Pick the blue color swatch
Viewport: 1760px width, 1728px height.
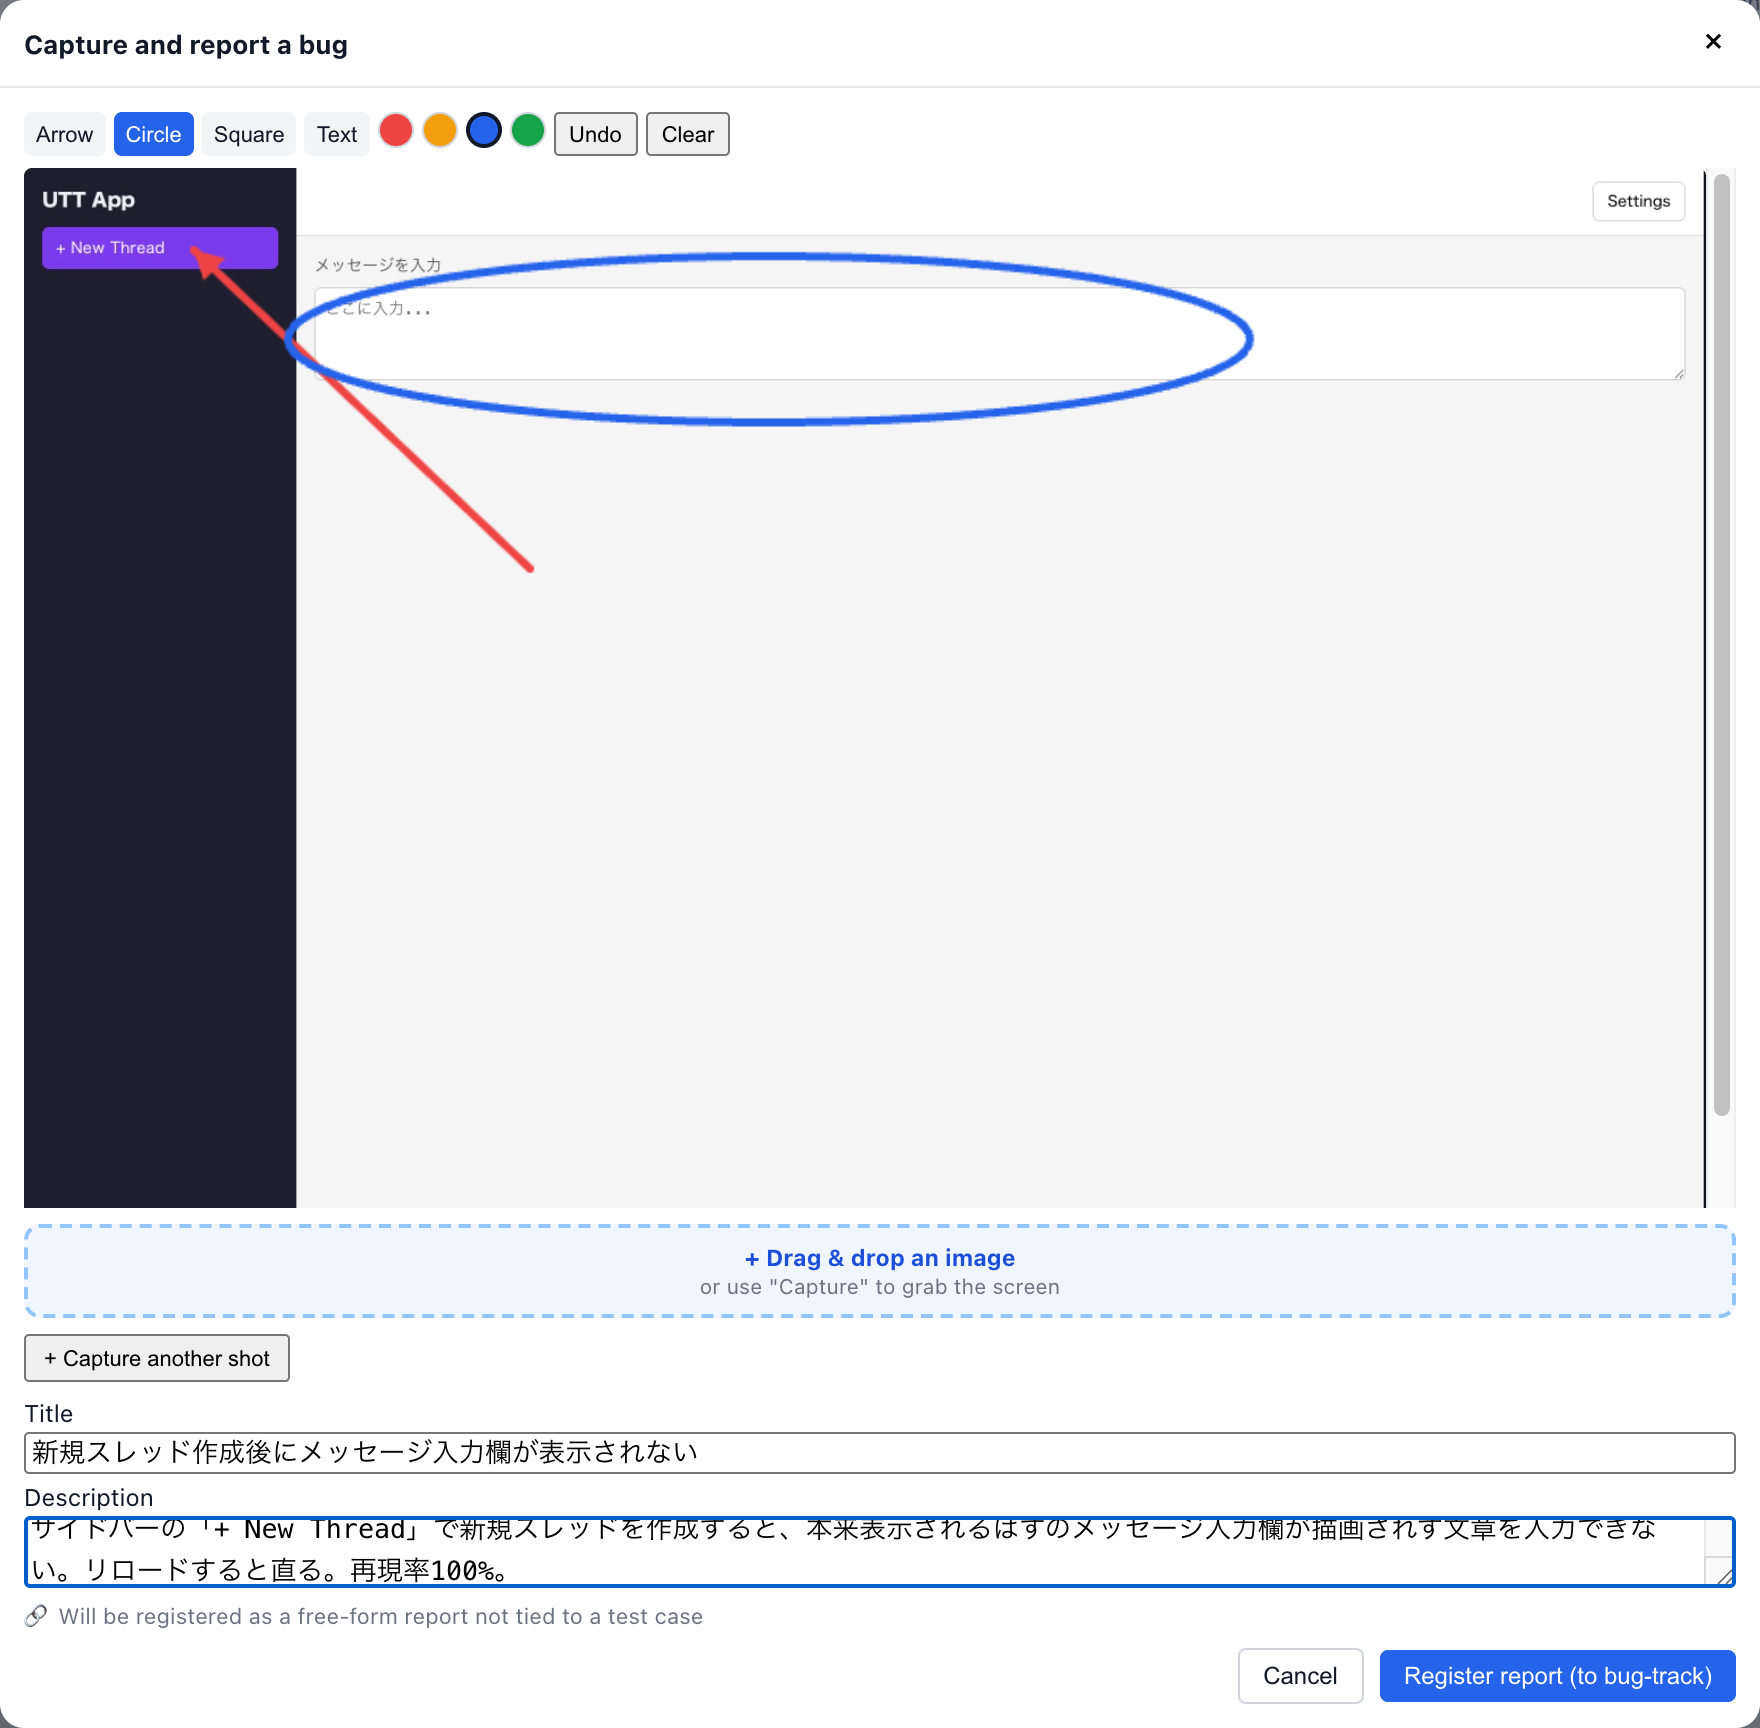click(x=484, y=131)
